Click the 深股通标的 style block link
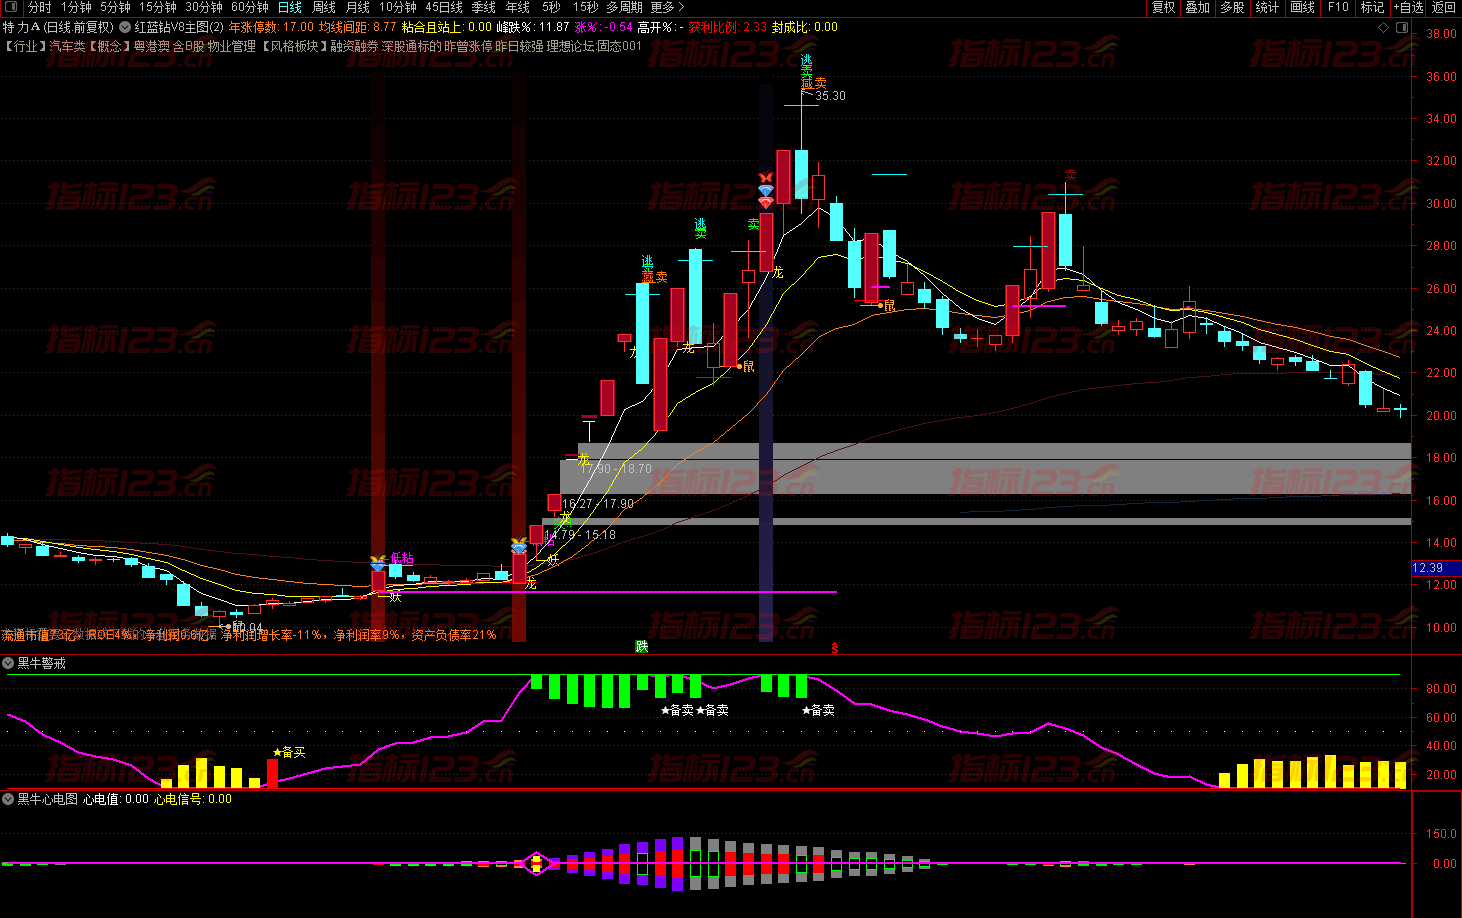Image resolution: width=1462 pixels, height=918 pixels. click(412, 46)
